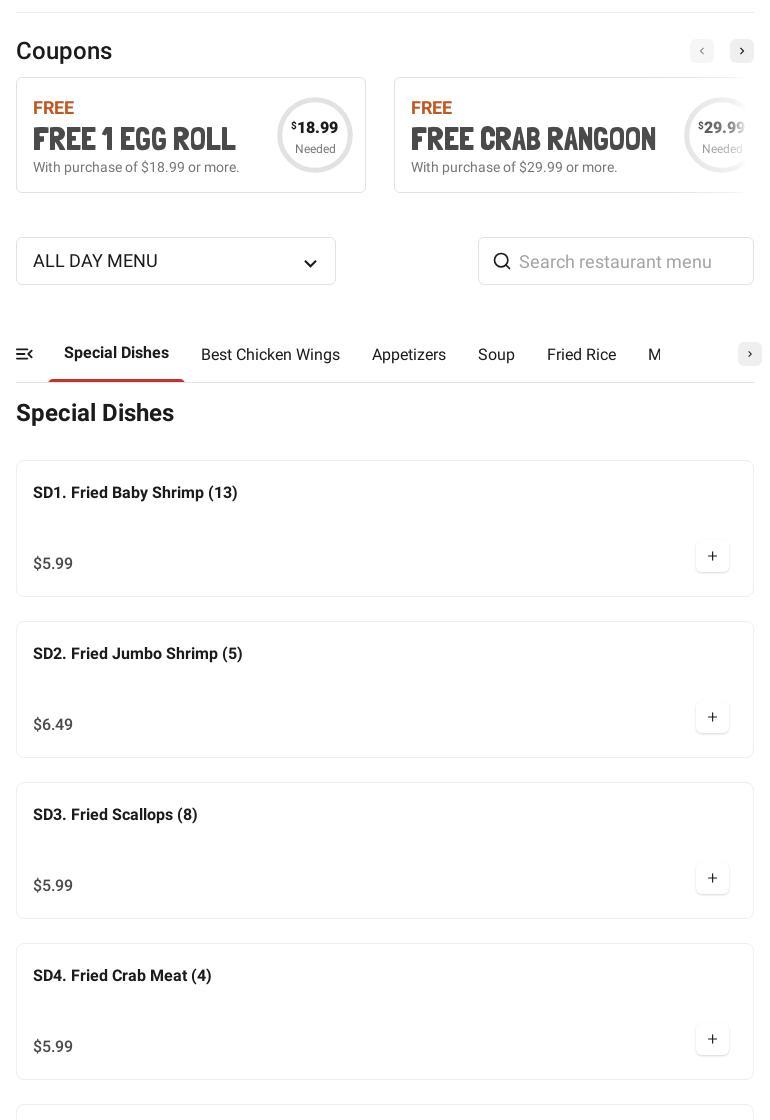The image size is (770, 1120).
Task: Show next coupons with right arrow
Action: pyautogui.click(x=742, y=51)
